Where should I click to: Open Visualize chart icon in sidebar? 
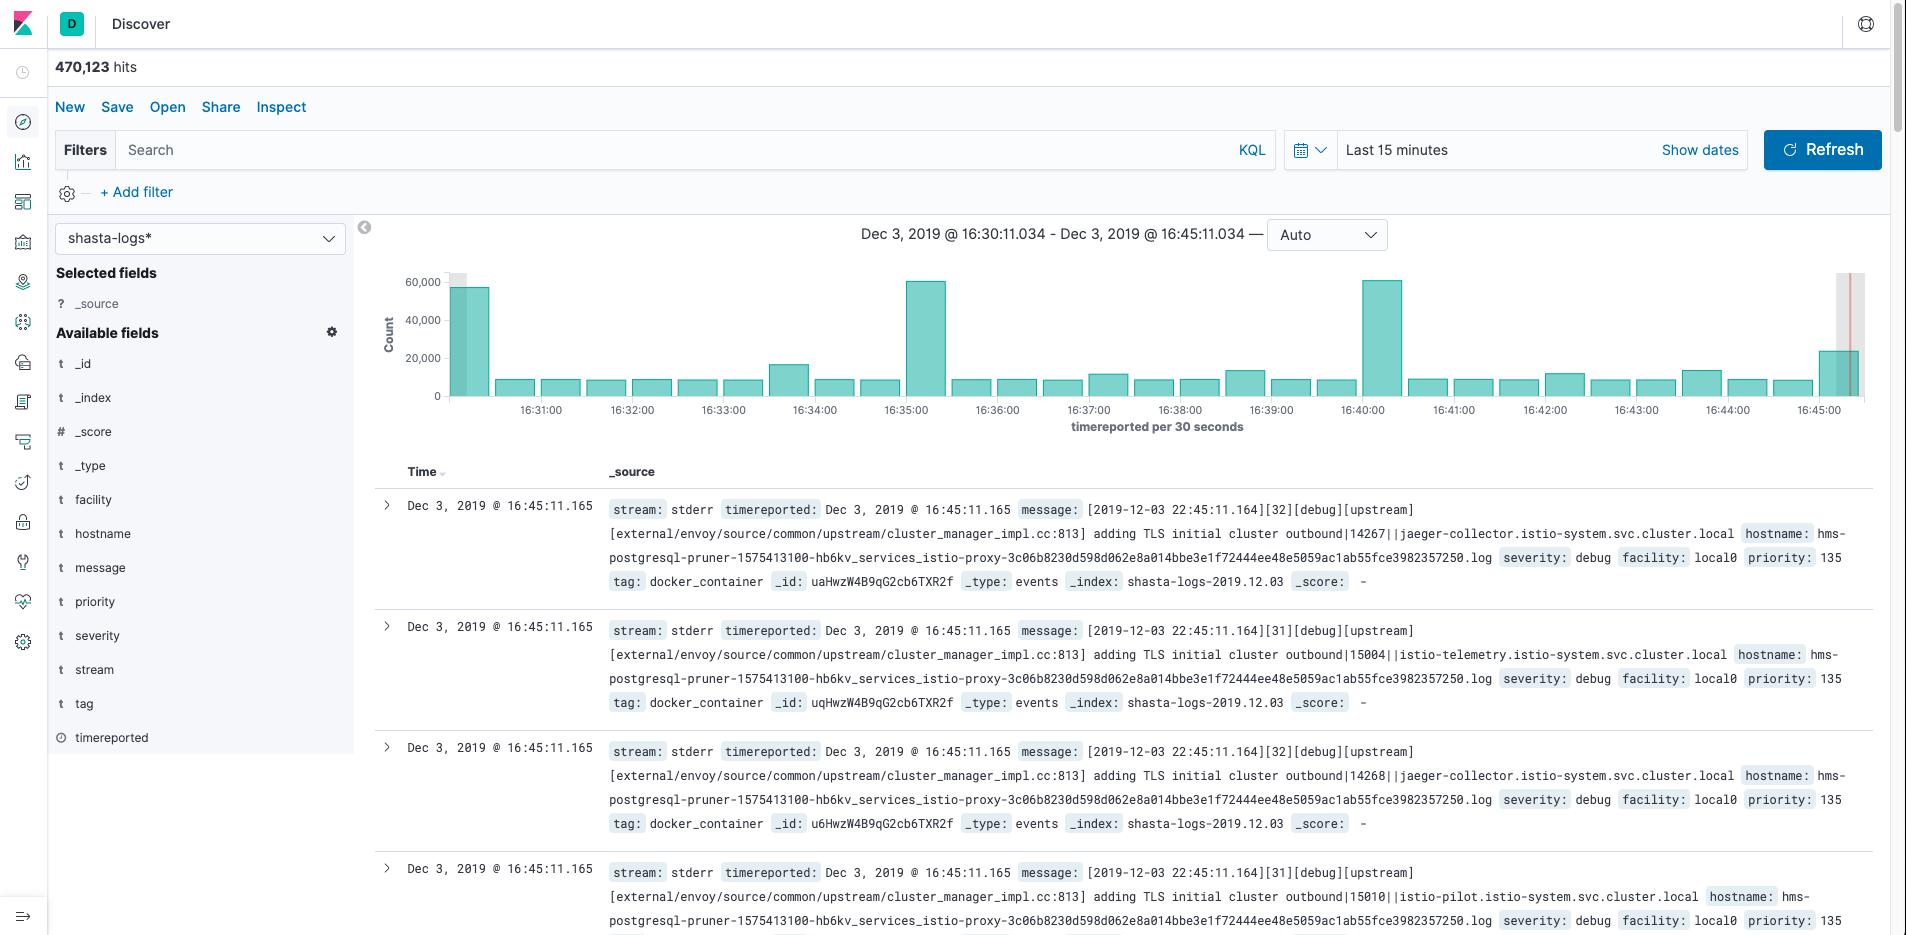(x=23, y=162)
